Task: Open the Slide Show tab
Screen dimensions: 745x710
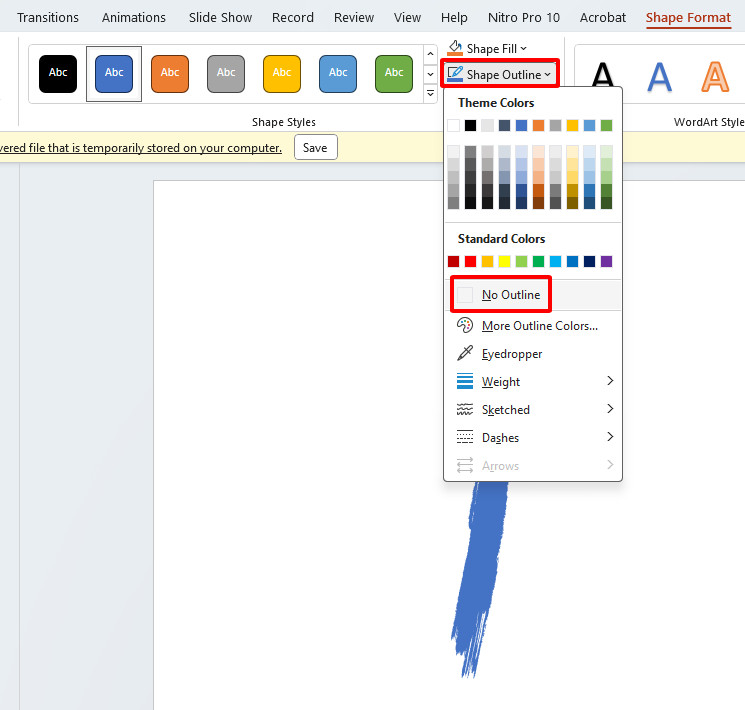Action: tap(220, 18)
